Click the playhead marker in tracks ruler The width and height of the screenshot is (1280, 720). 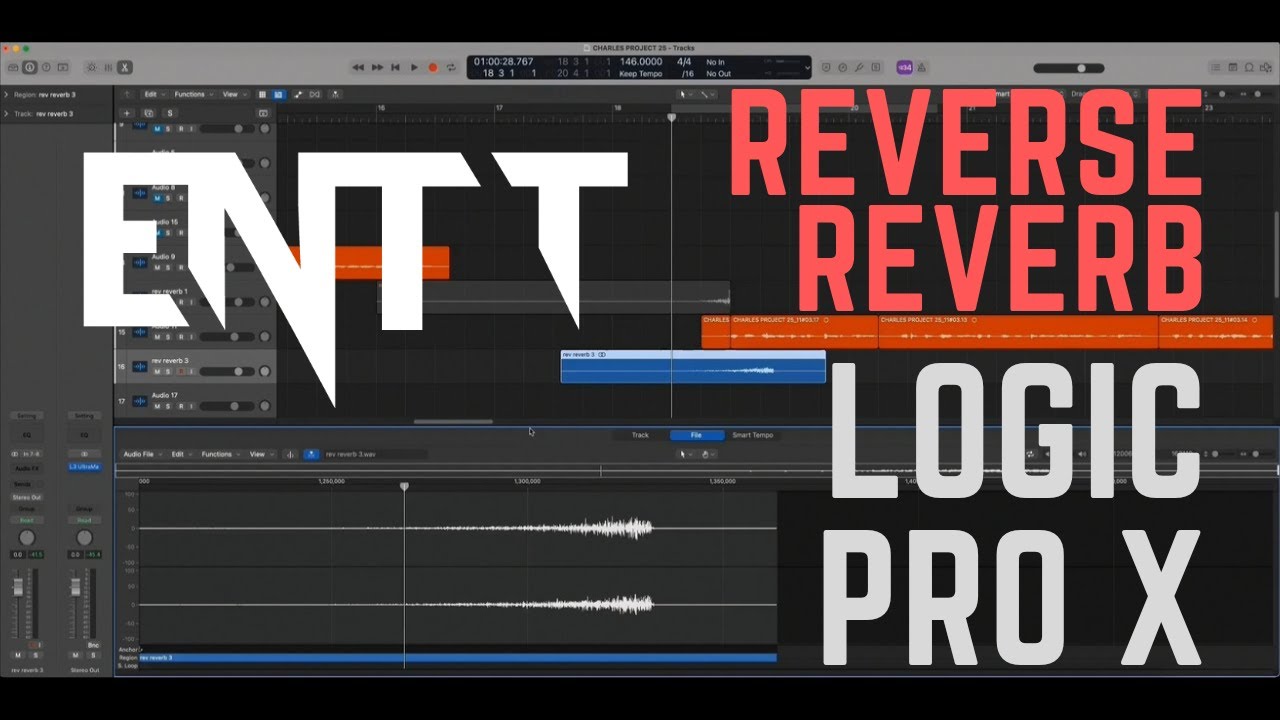pyautogui.click(x=671, y=117)
